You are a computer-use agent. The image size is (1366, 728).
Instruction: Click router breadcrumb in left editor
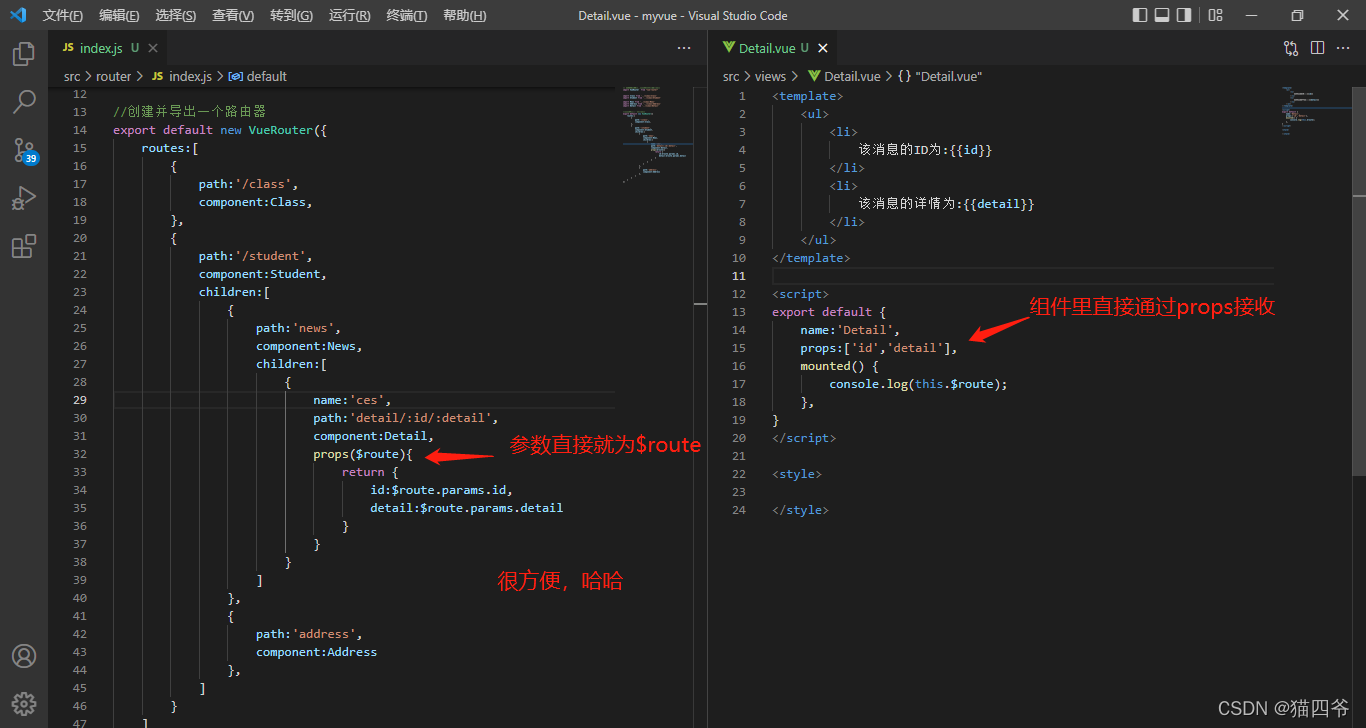[x=113, y=76]
